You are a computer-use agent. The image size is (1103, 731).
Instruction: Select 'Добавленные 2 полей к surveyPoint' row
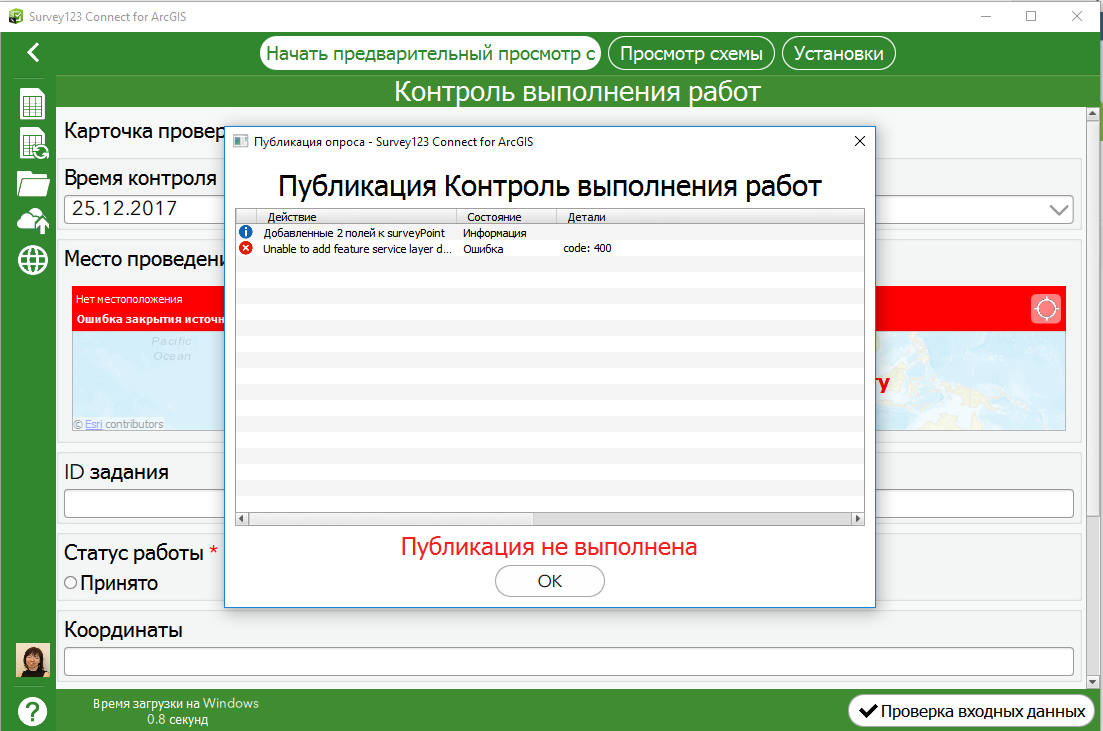tap(550, 232)
